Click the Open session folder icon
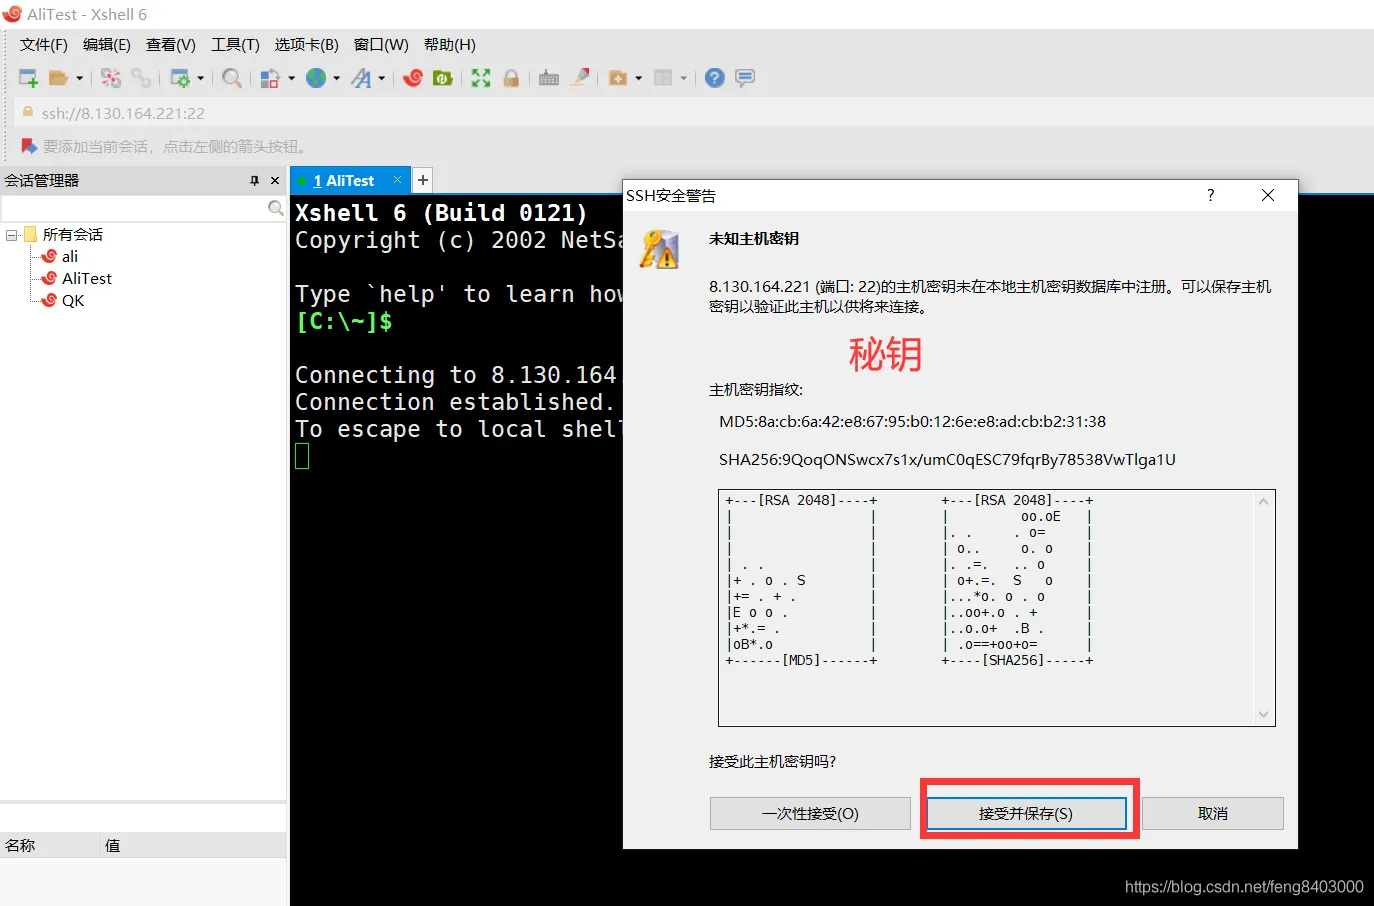 [x=59, y=78]
